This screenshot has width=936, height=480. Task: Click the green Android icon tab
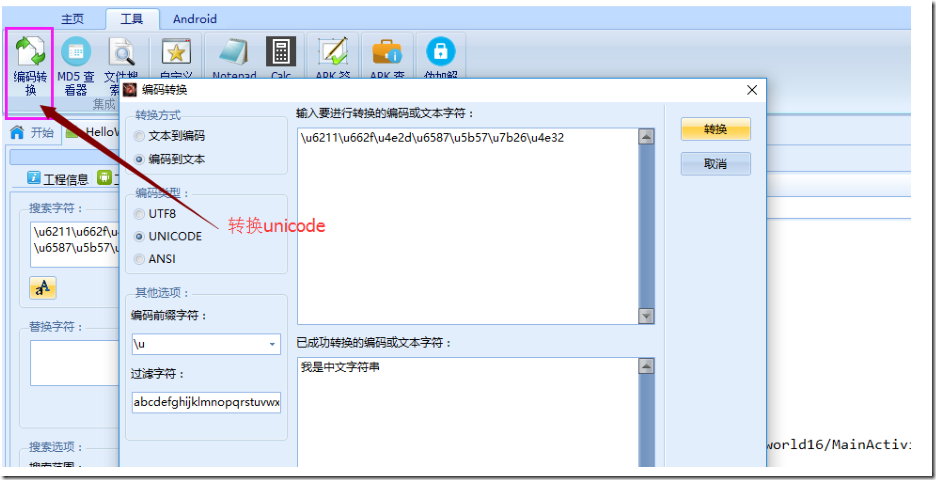(x=104, y=177)
